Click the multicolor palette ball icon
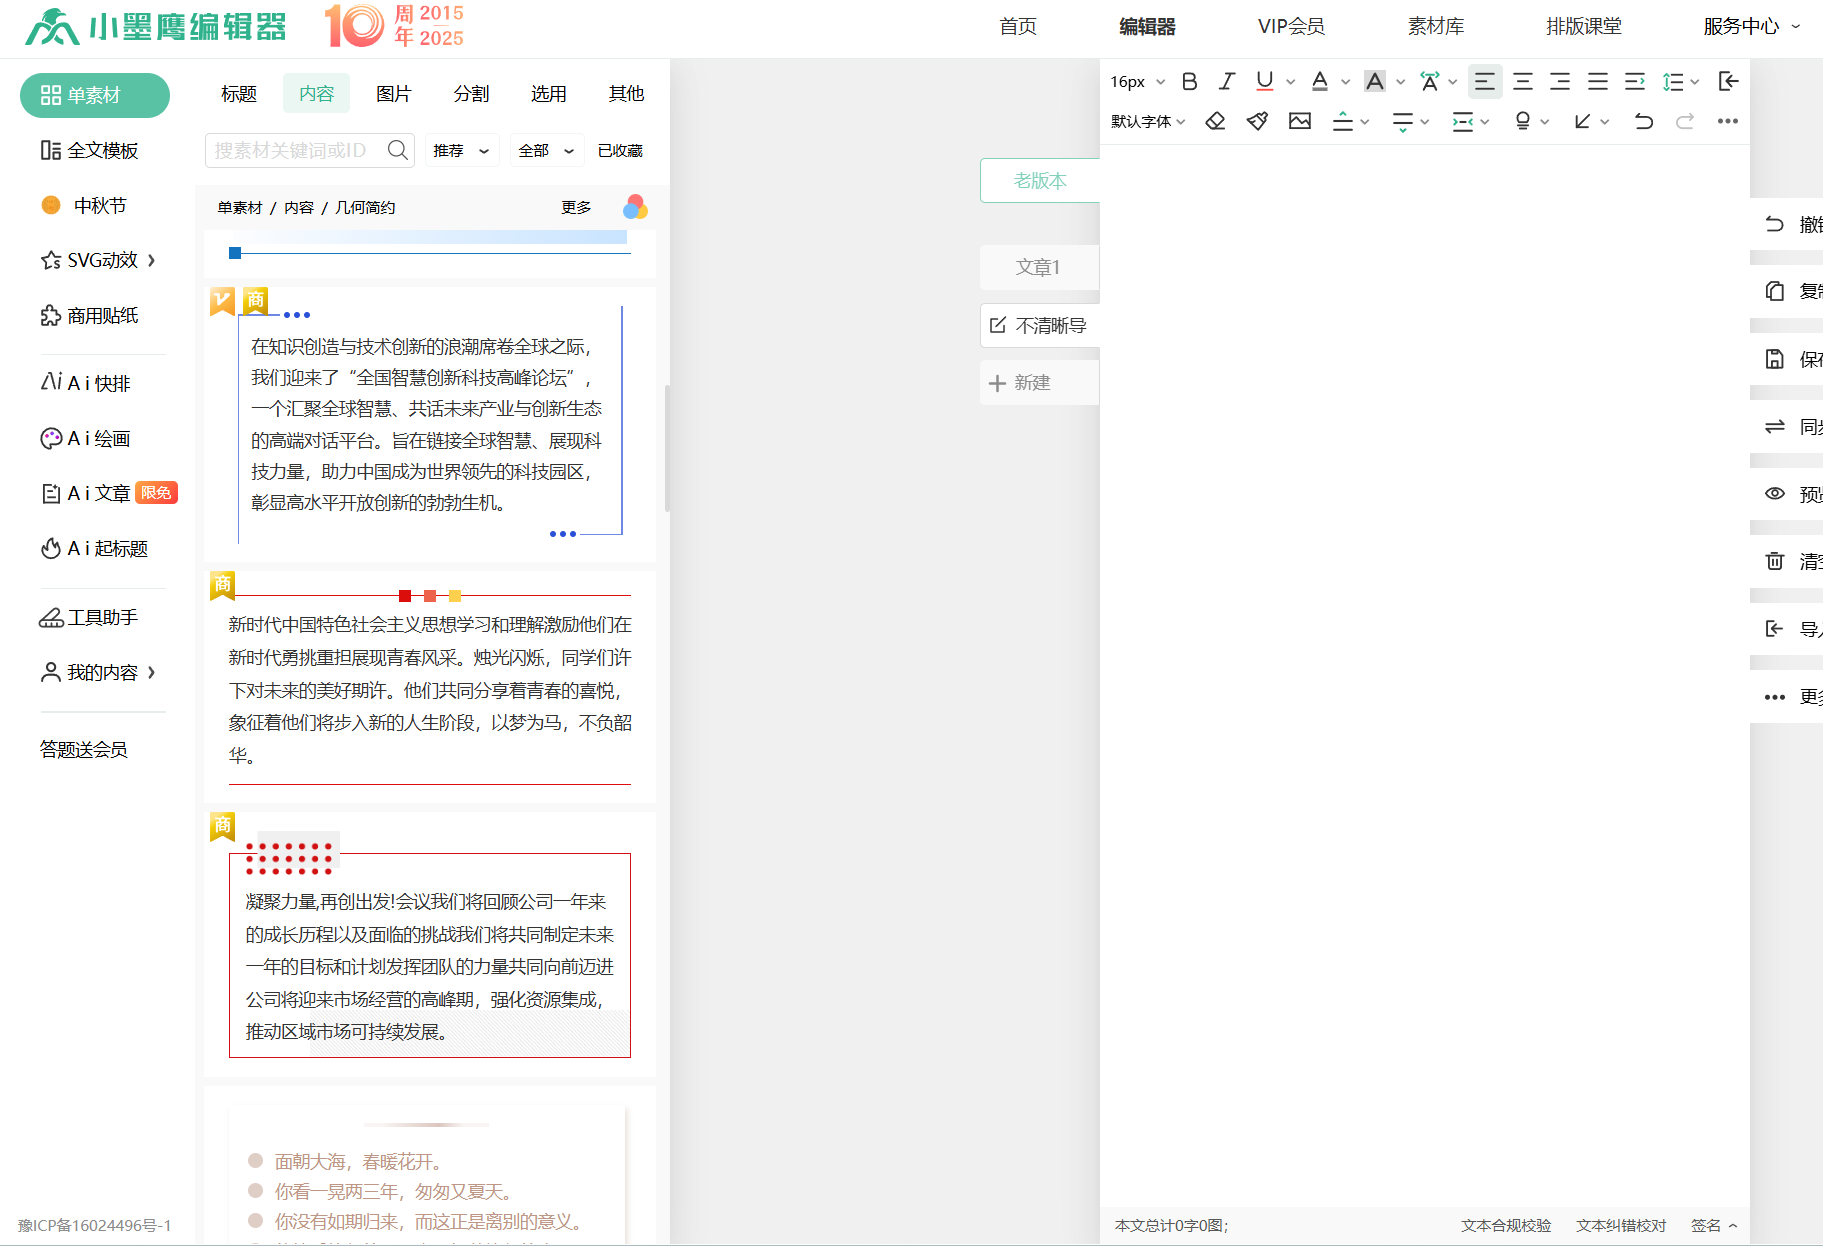The width and height of the screenshot is (1823, 1246). coord(635,207)
